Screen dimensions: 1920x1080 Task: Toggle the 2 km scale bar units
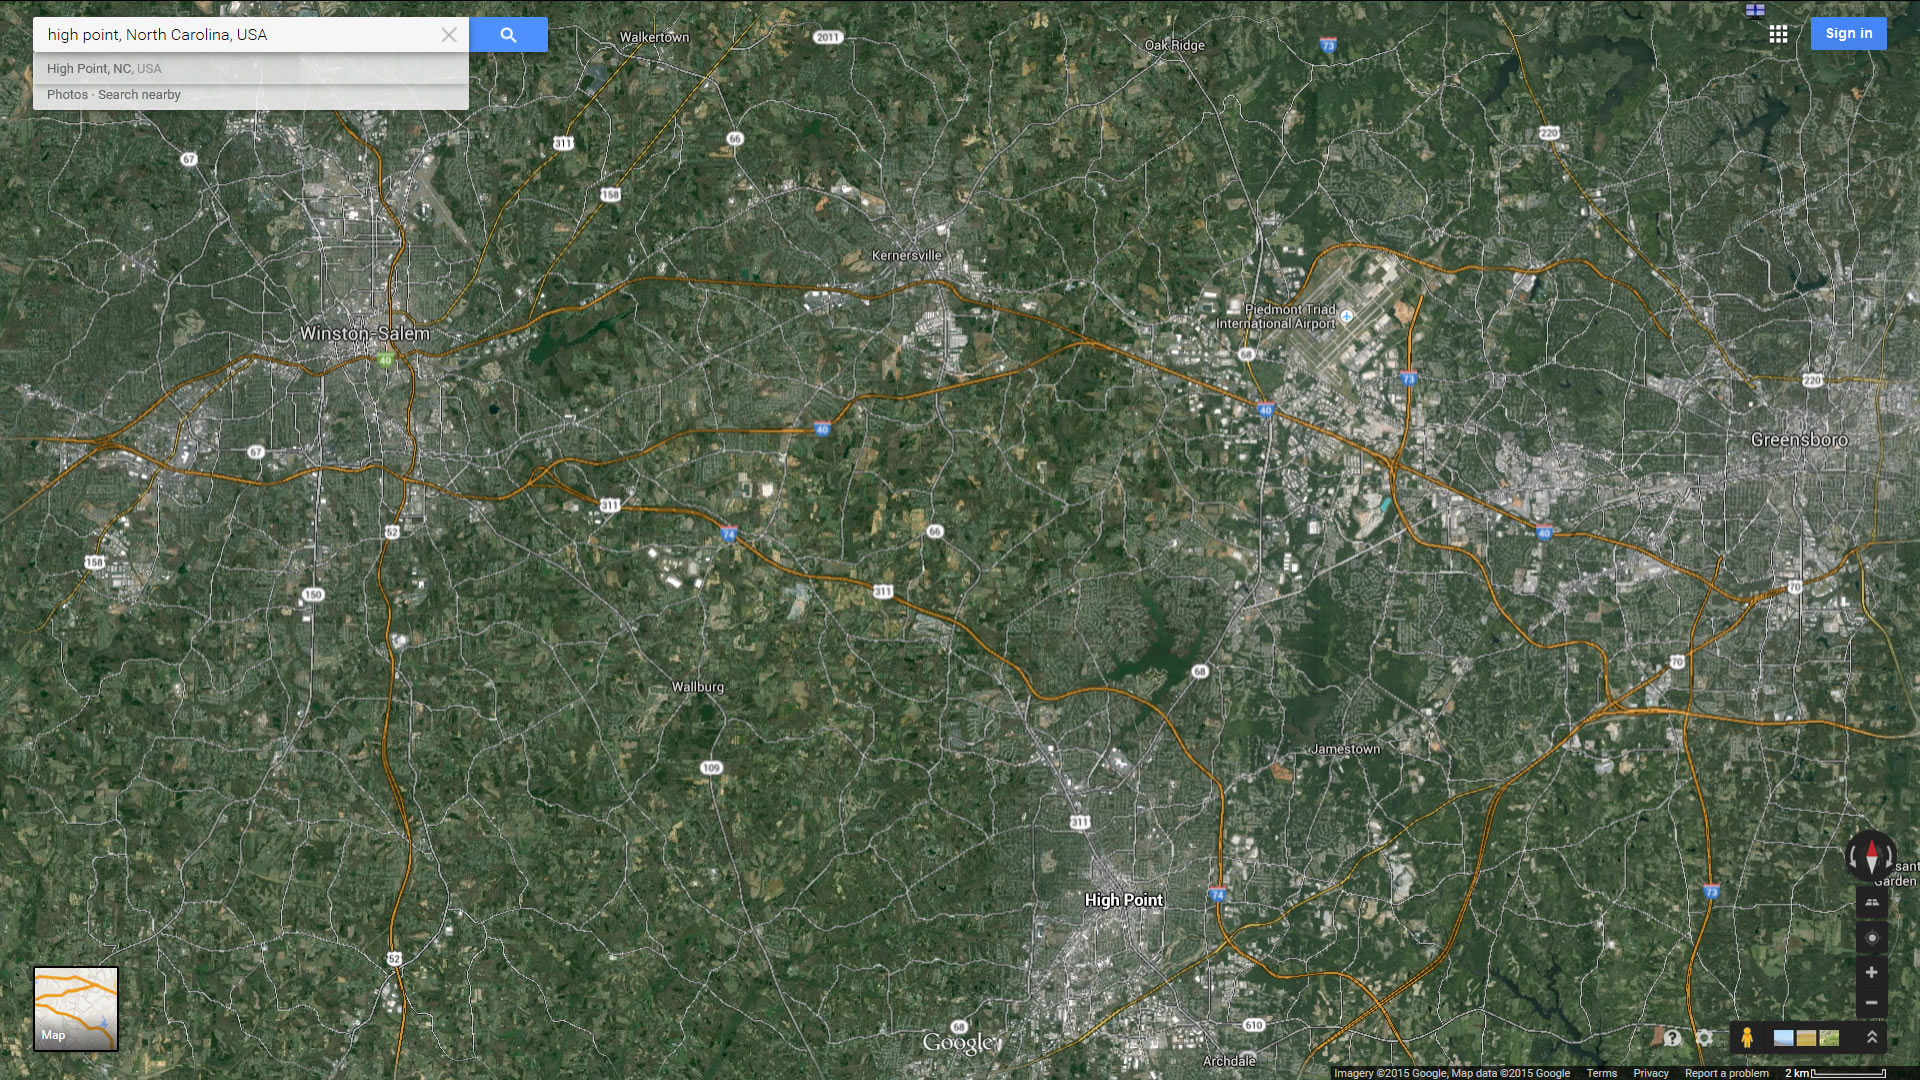(1836, 1073)
